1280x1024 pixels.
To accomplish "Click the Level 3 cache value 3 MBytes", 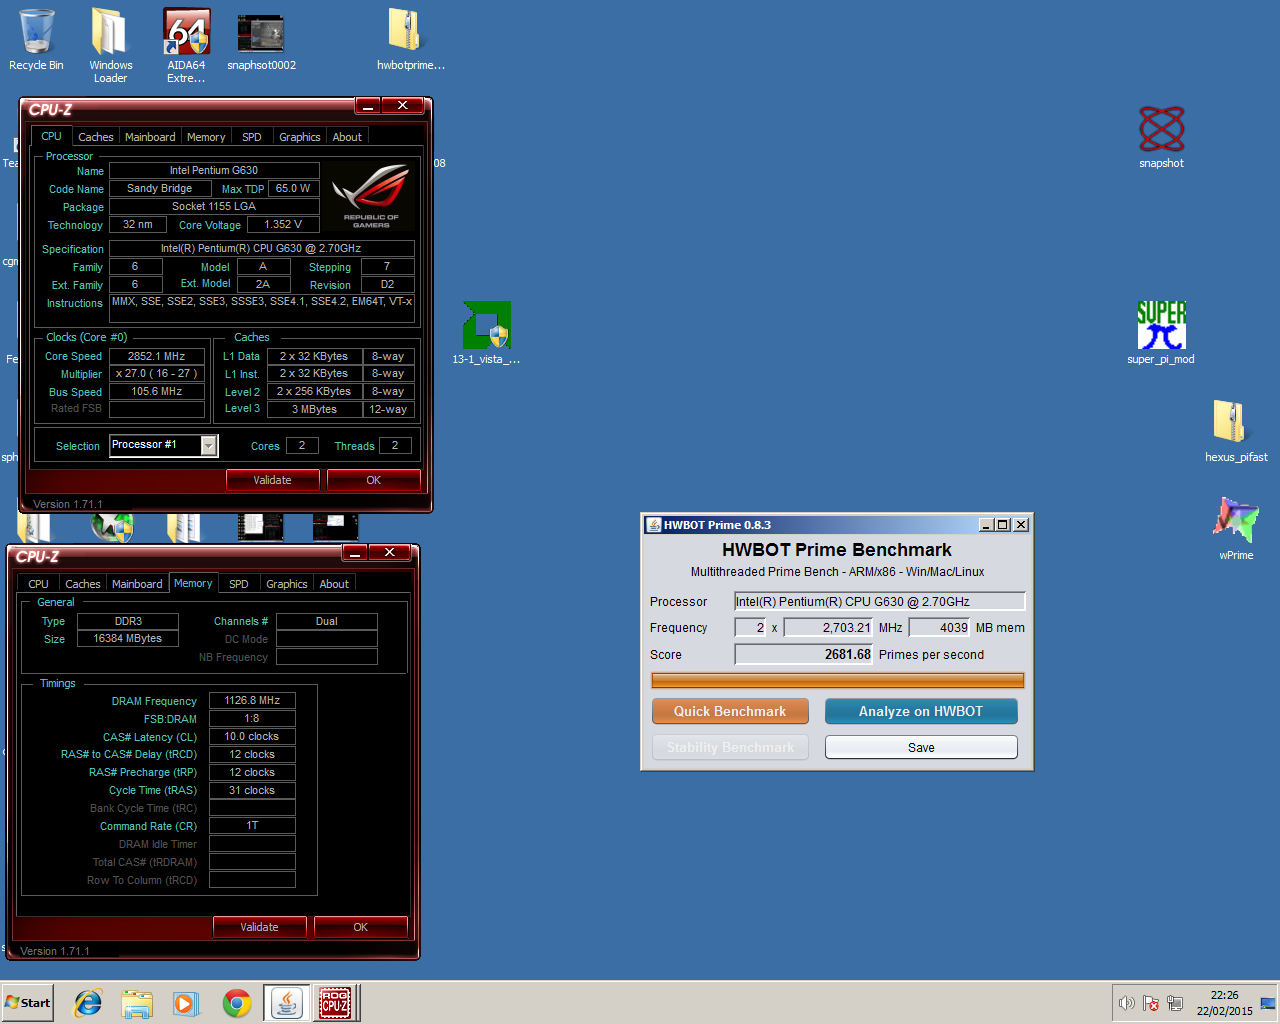I will pos(314,409).
